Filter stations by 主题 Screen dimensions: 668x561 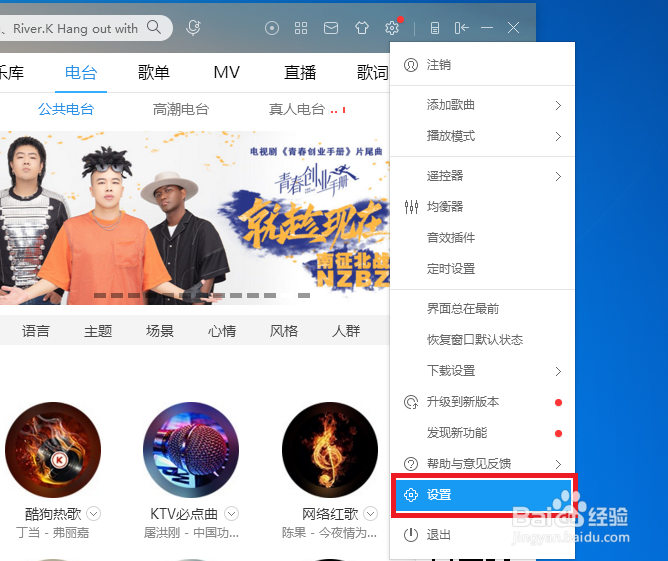98,331
